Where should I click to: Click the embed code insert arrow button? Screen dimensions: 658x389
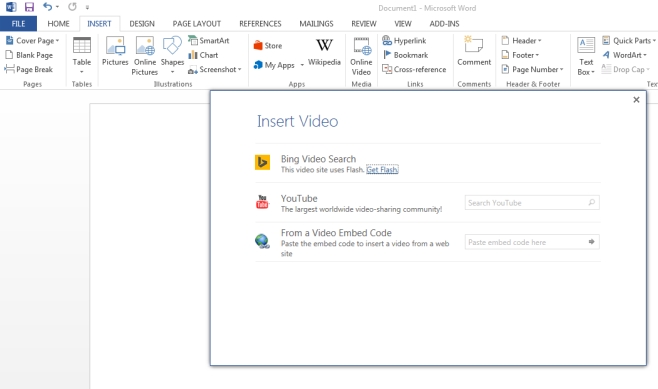592,242
